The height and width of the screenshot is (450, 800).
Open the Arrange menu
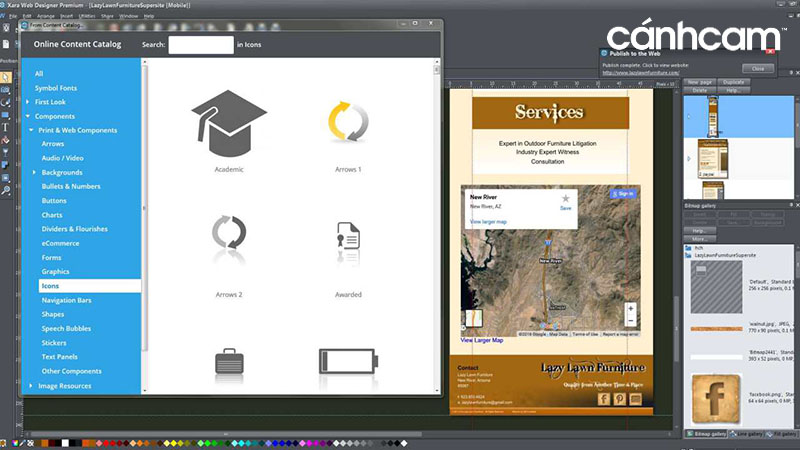pyautogui.click(x=45, y=16)
